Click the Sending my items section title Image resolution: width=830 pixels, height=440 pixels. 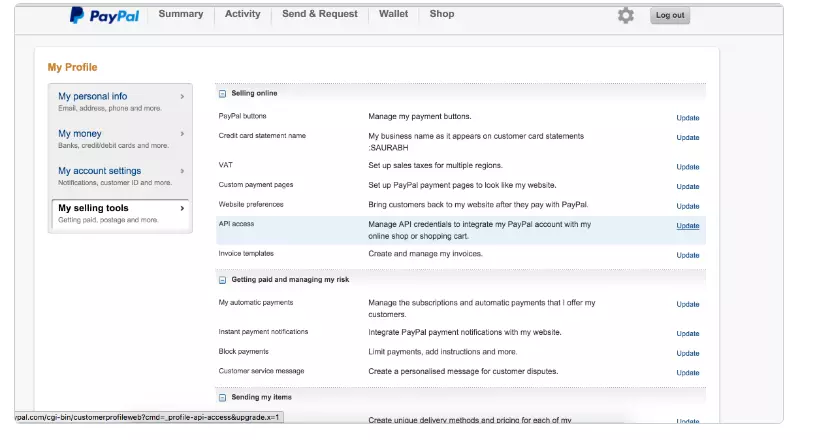(261, 397)
